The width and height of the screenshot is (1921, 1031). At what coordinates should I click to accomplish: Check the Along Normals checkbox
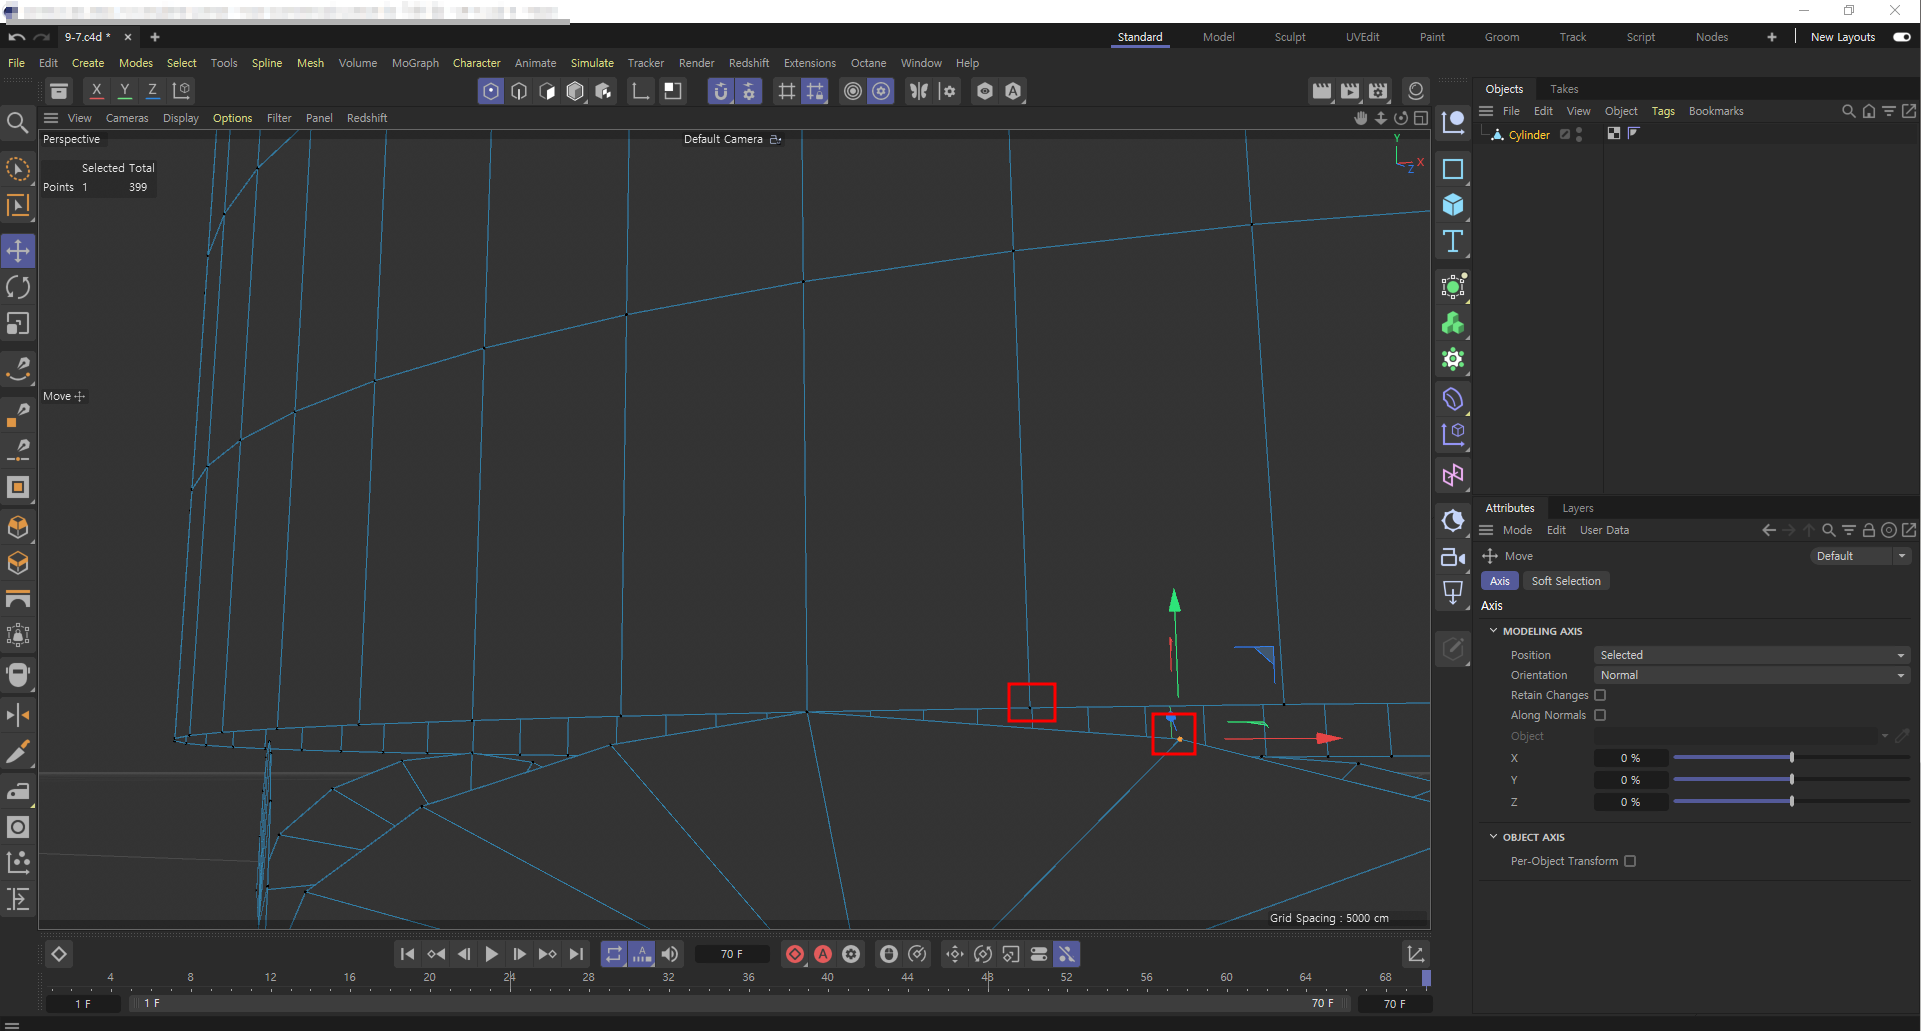coord(1600,716)
